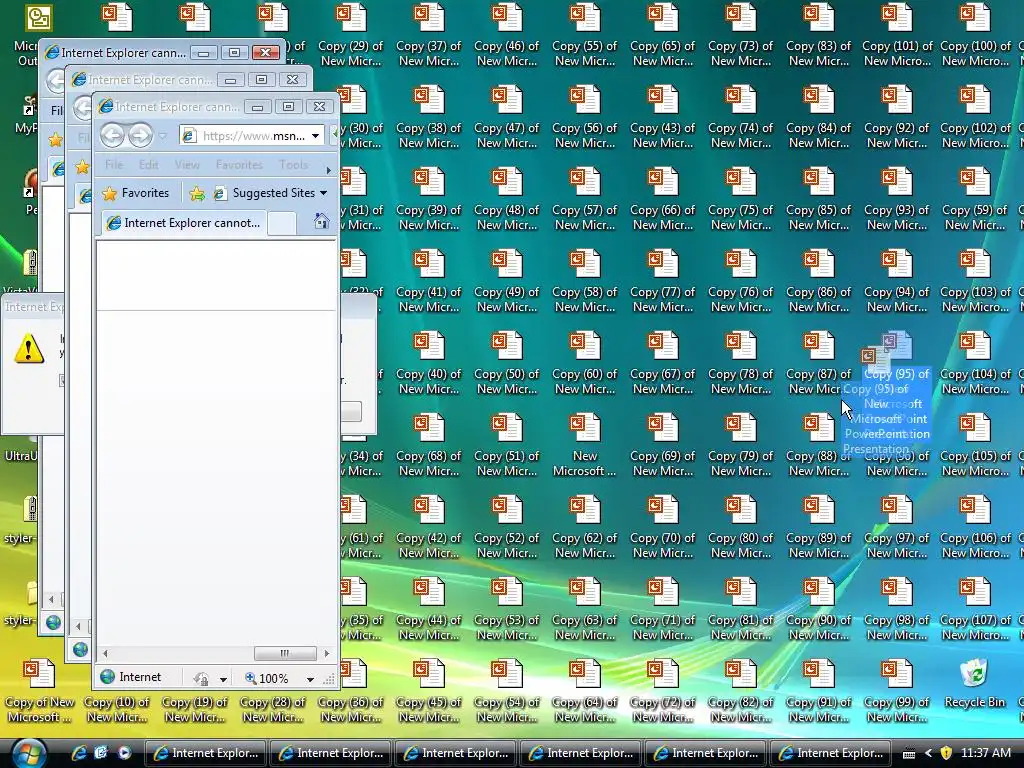This screenshot has height=768, width=1024.
Task: Click the keyboard icon in the system tray
Action: coord(909,754)
